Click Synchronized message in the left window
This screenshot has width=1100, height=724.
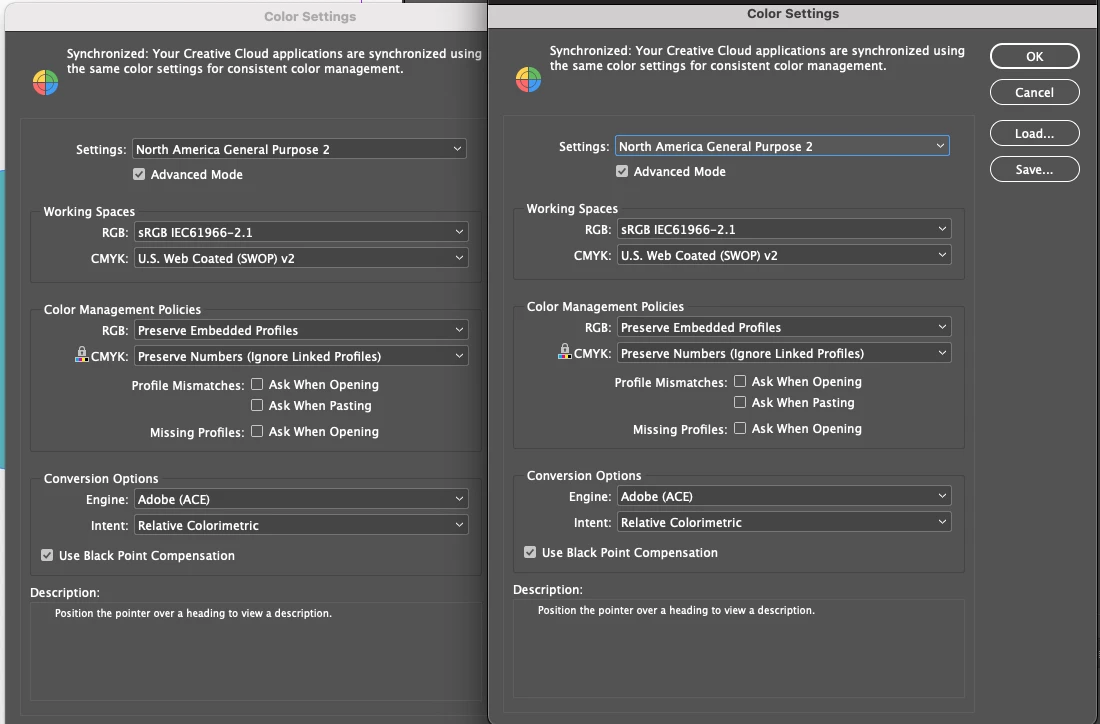(x=274, y=61)
